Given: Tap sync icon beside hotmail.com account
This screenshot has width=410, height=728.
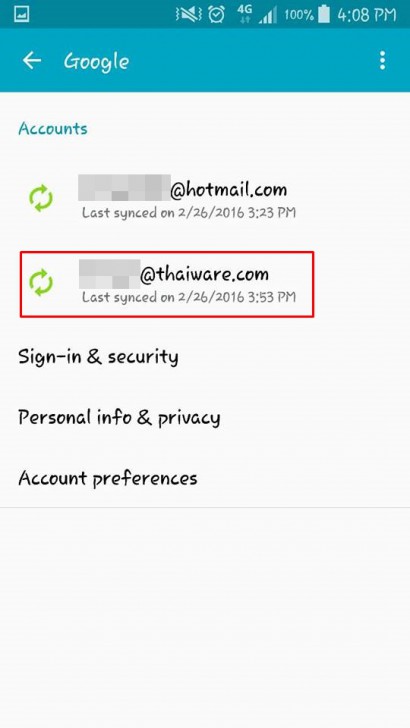Looking at the screenshot, I should pos(41,198).
